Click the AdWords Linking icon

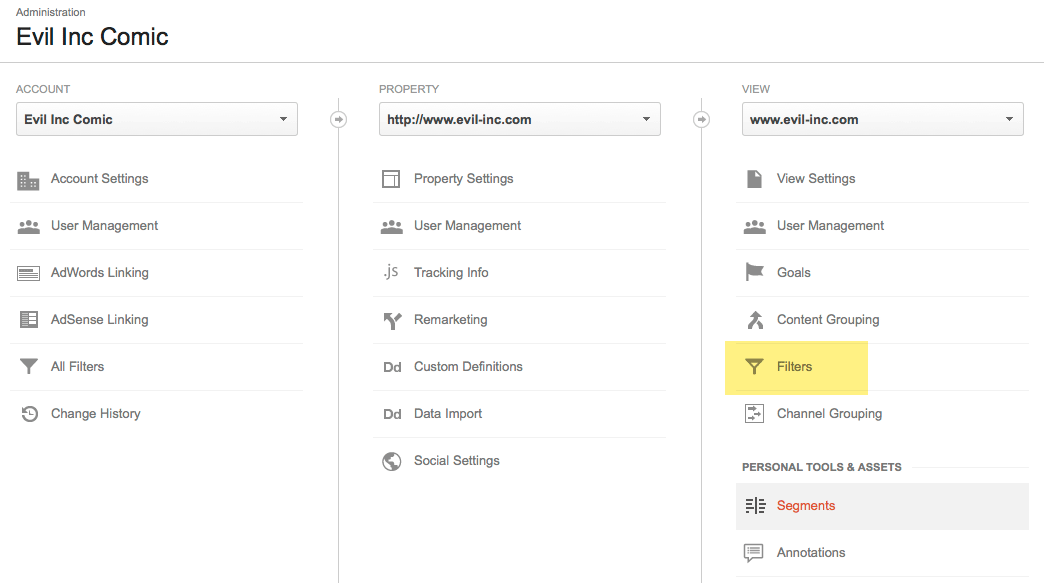click(28, 273)
